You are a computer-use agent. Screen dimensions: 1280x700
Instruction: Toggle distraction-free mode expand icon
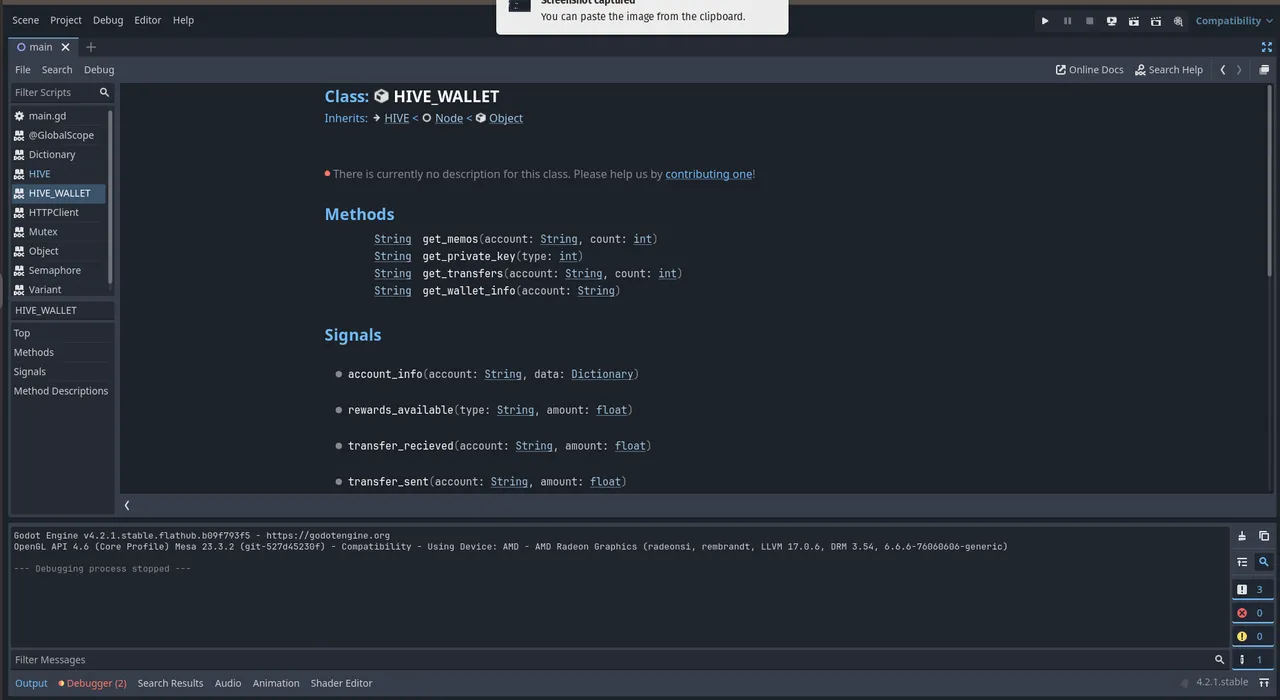pyautogui.click(x=1267, y=47)
